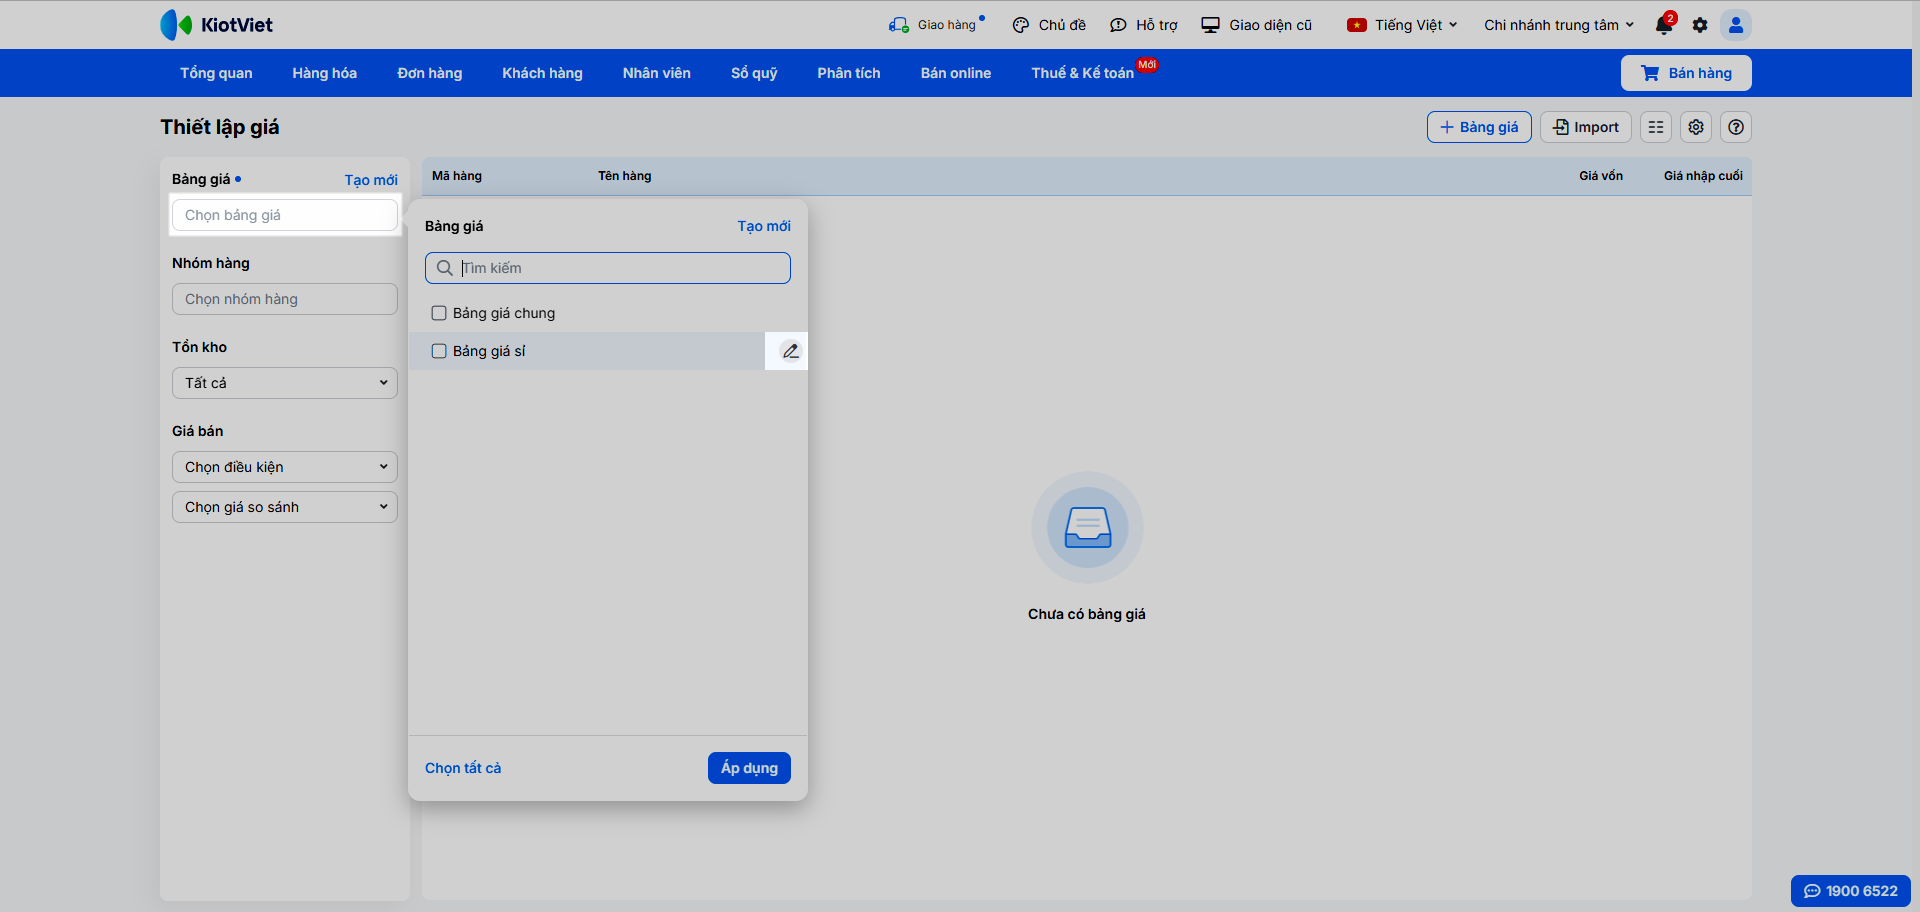Click Tạo mới link in popup
This screenshot has width=1920, height=912.
(x=764, y=226)
